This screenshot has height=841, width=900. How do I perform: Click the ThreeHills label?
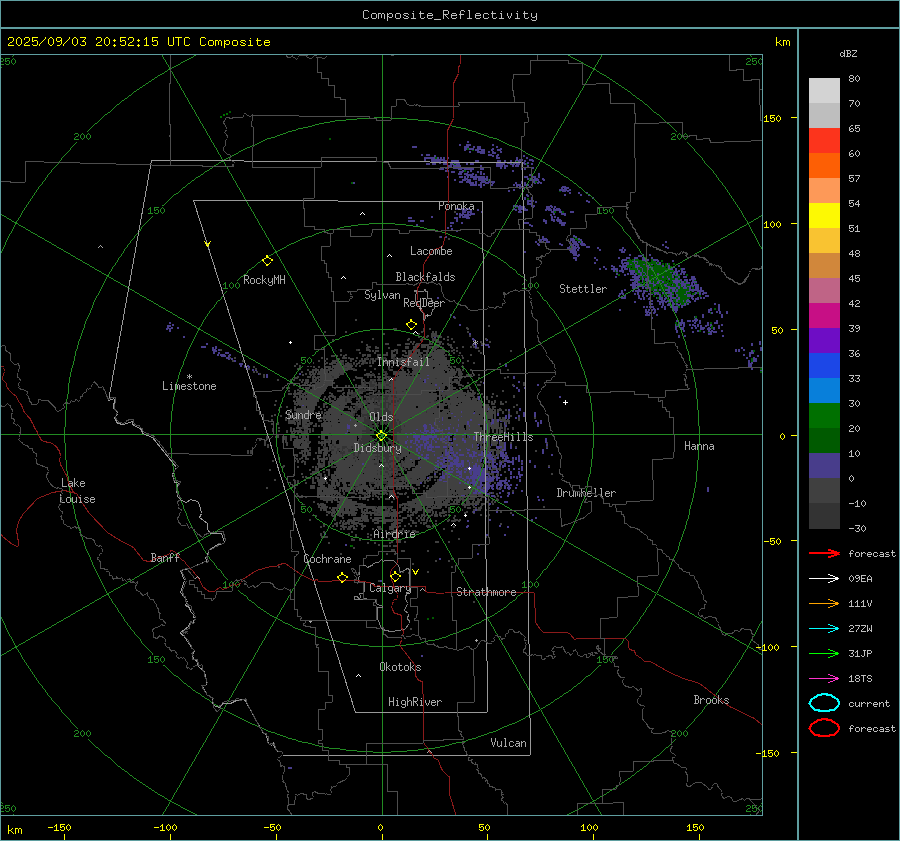[x=503, y=437]
